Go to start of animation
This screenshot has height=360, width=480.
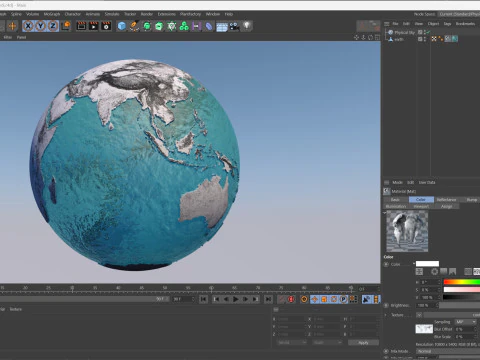click(x=204, y=299)
